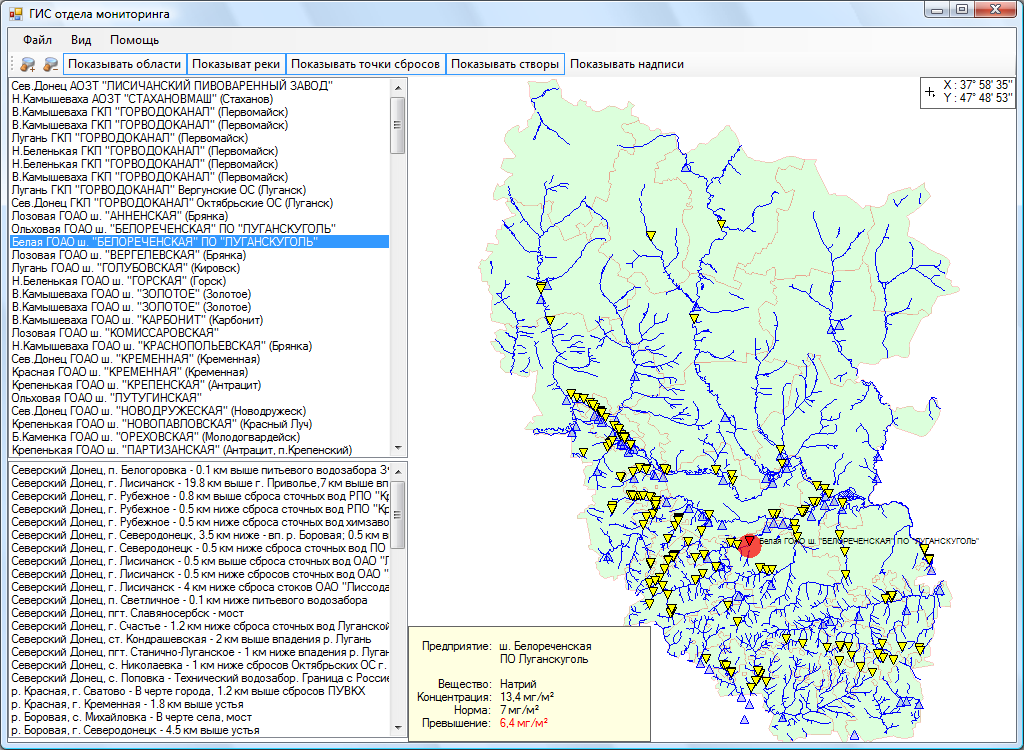This screenshot has height=750, width=1024.
Task: Click the application icon in the title bar
Action: [x=16, y=13]
